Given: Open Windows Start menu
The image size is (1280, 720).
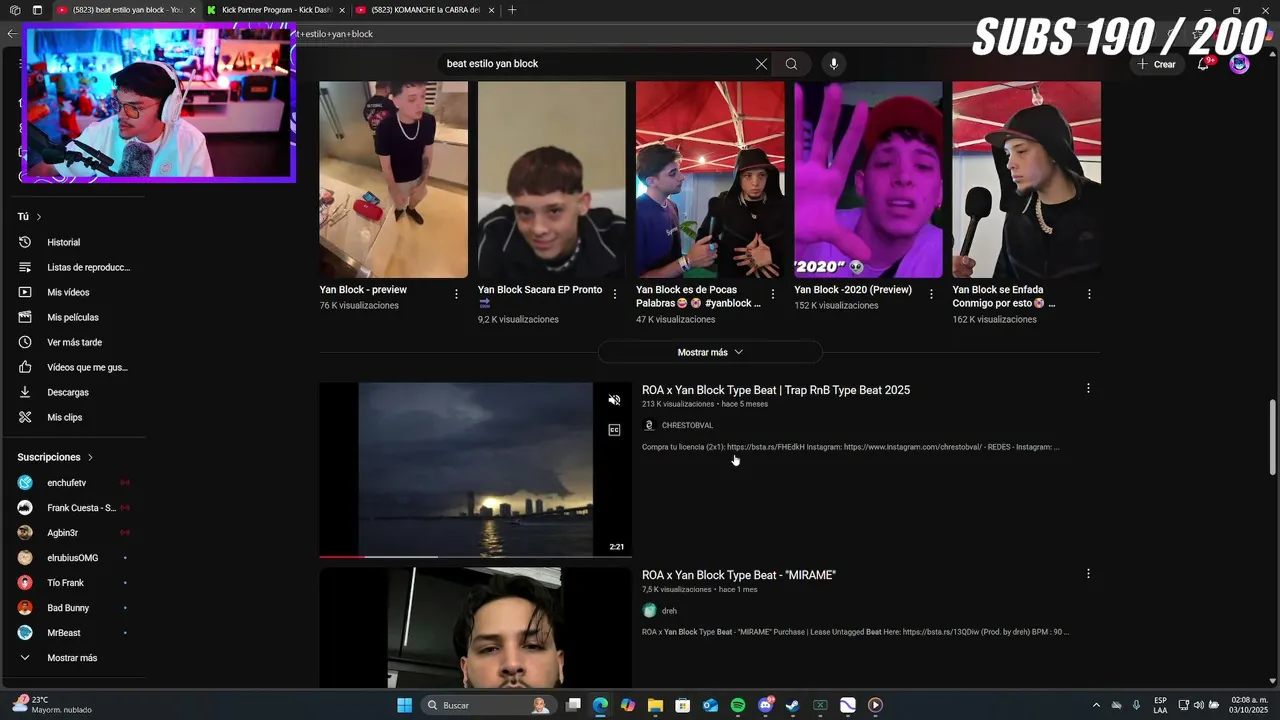Looking at the screenshot, I should [404, 705].
